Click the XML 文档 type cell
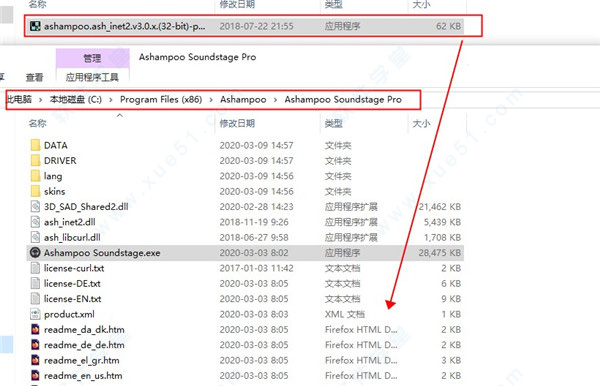This screenshot has width=600, height=386. click(344, 314)
